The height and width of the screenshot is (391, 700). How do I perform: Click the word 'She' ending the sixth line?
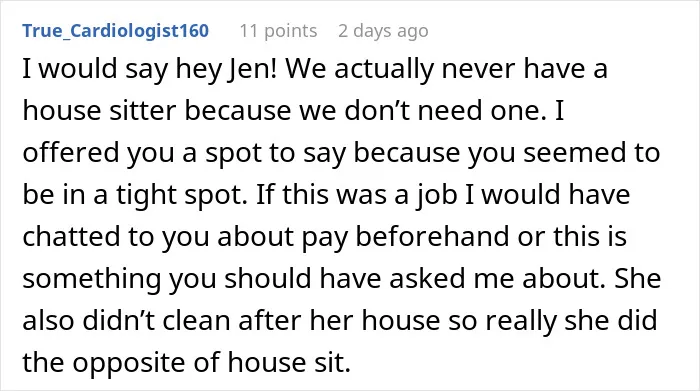point(638,279)
